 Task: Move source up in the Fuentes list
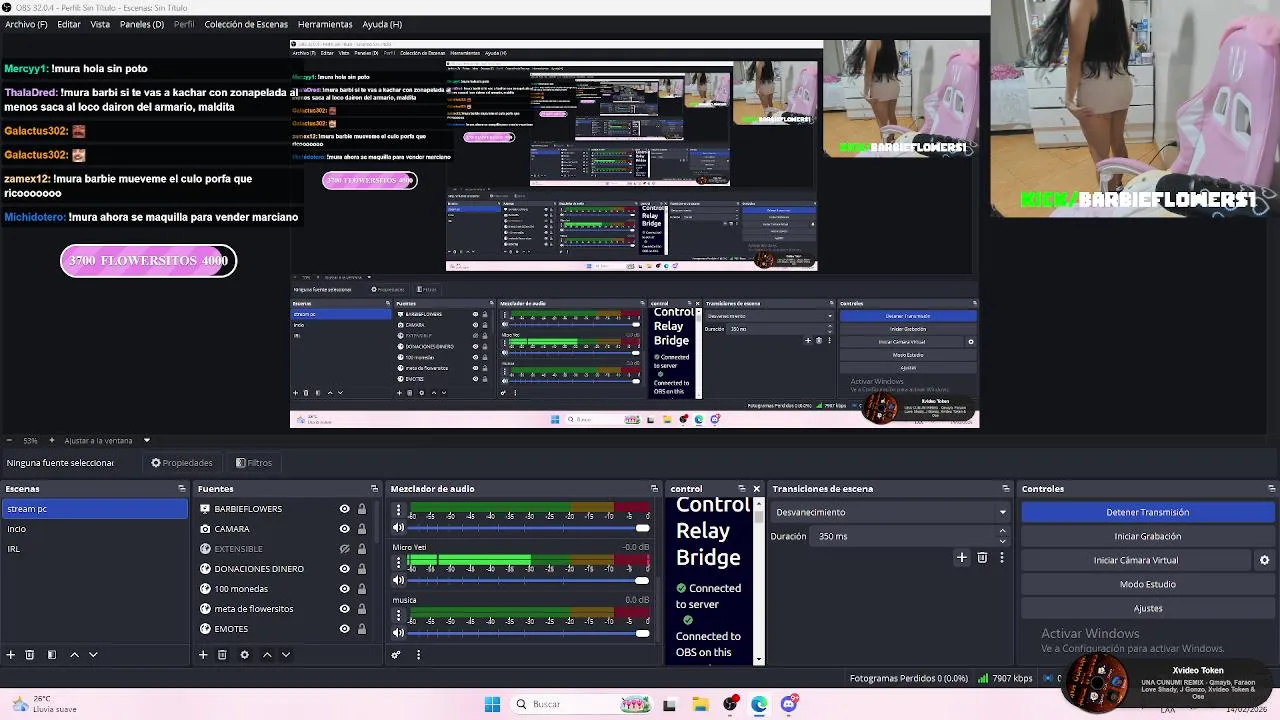[x=267, y=654]
